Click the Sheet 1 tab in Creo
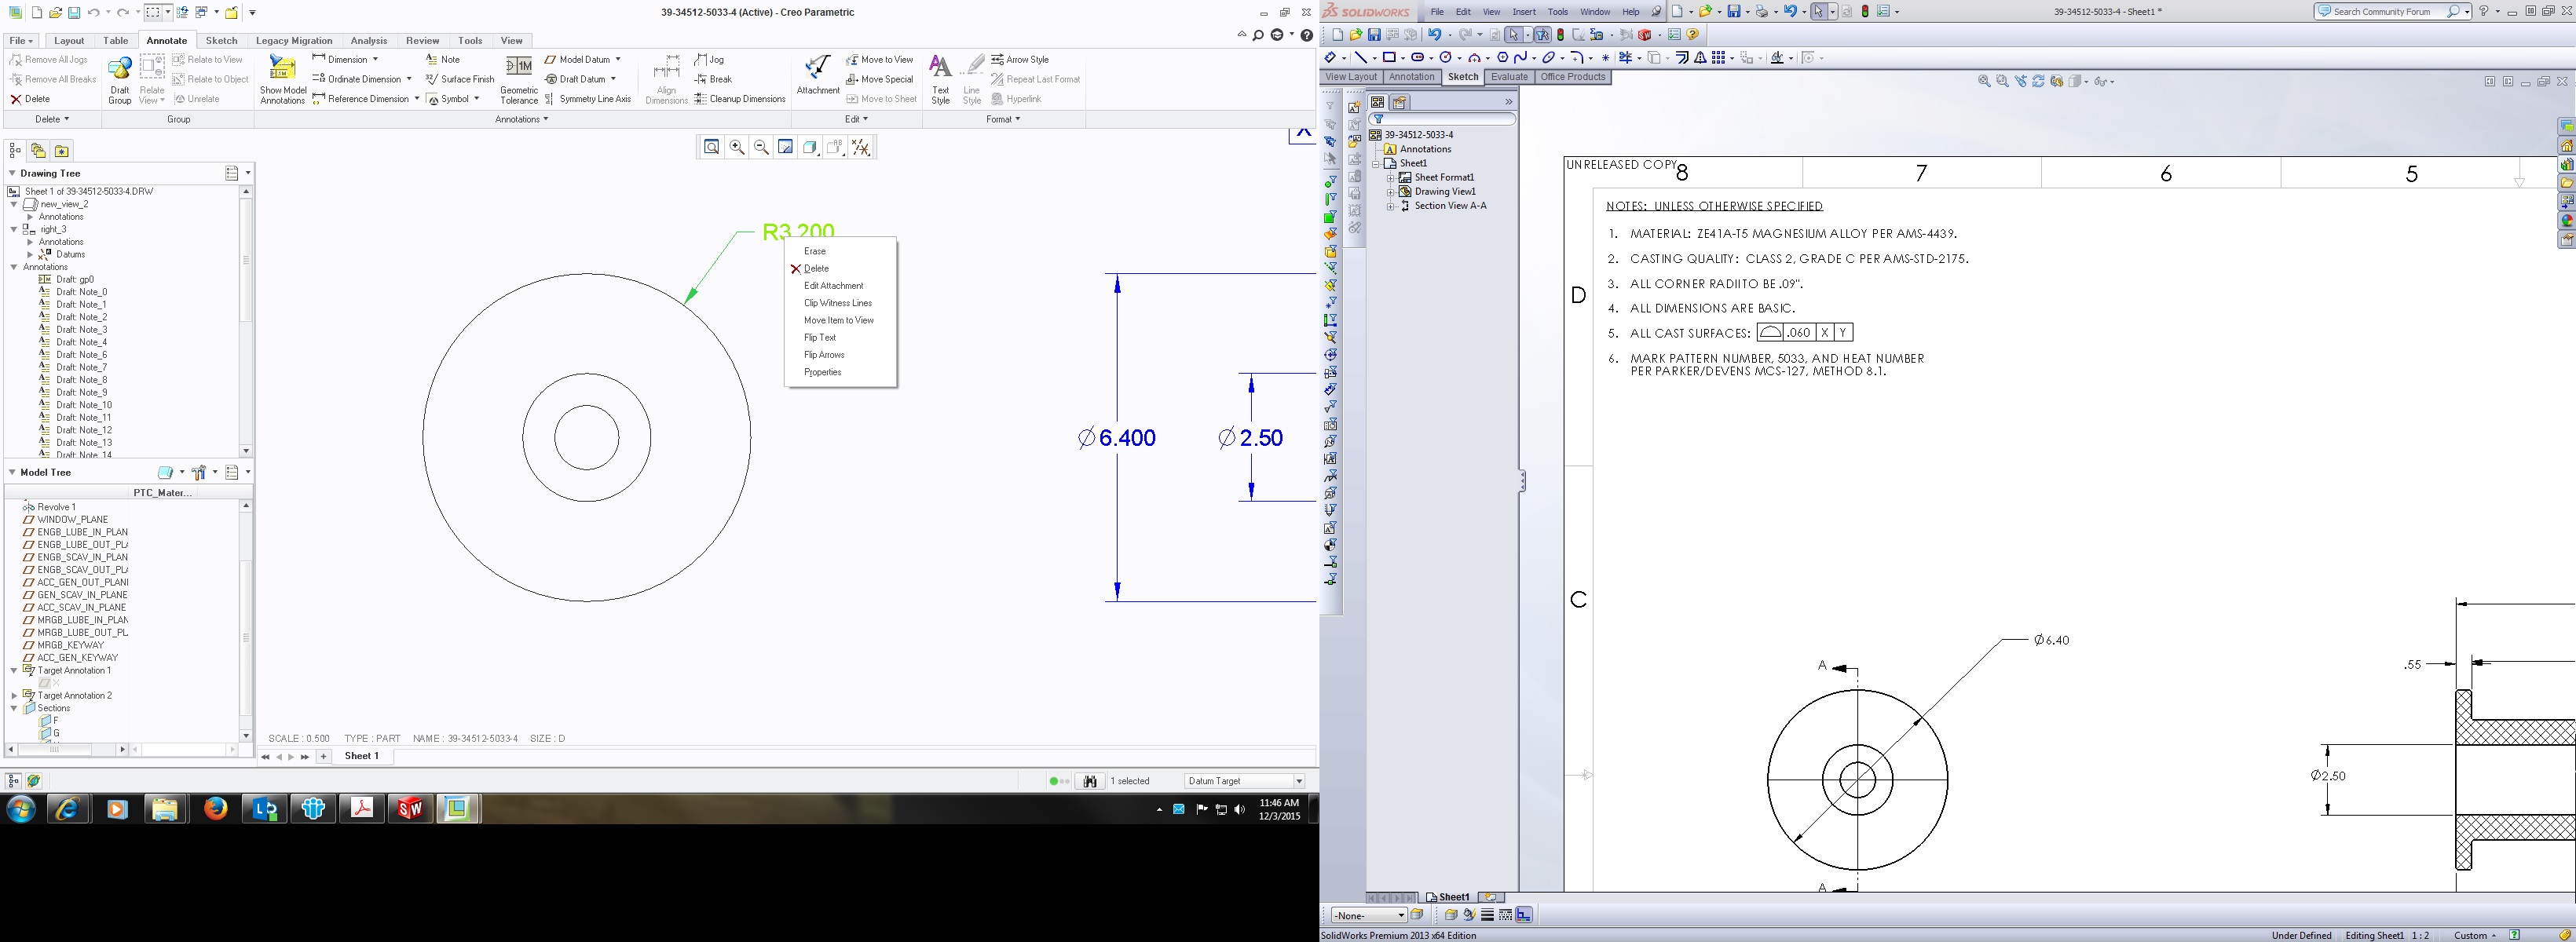2576x942 pixels. tap(362, 757)
